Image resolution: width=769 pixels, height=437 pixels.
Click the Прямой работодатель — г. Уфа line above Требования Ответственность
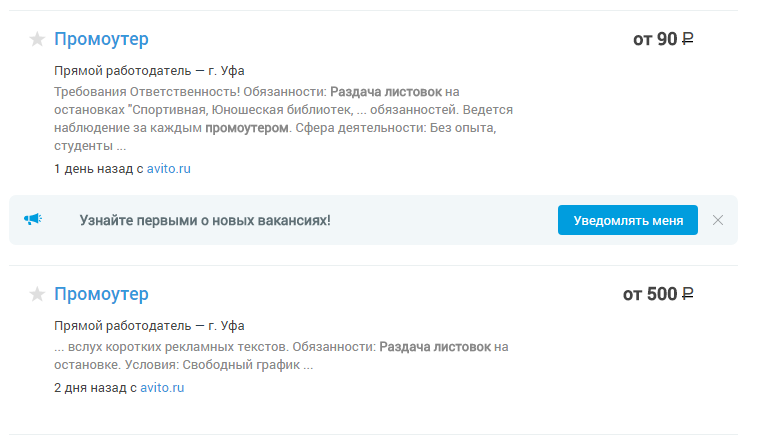point(149,71)
